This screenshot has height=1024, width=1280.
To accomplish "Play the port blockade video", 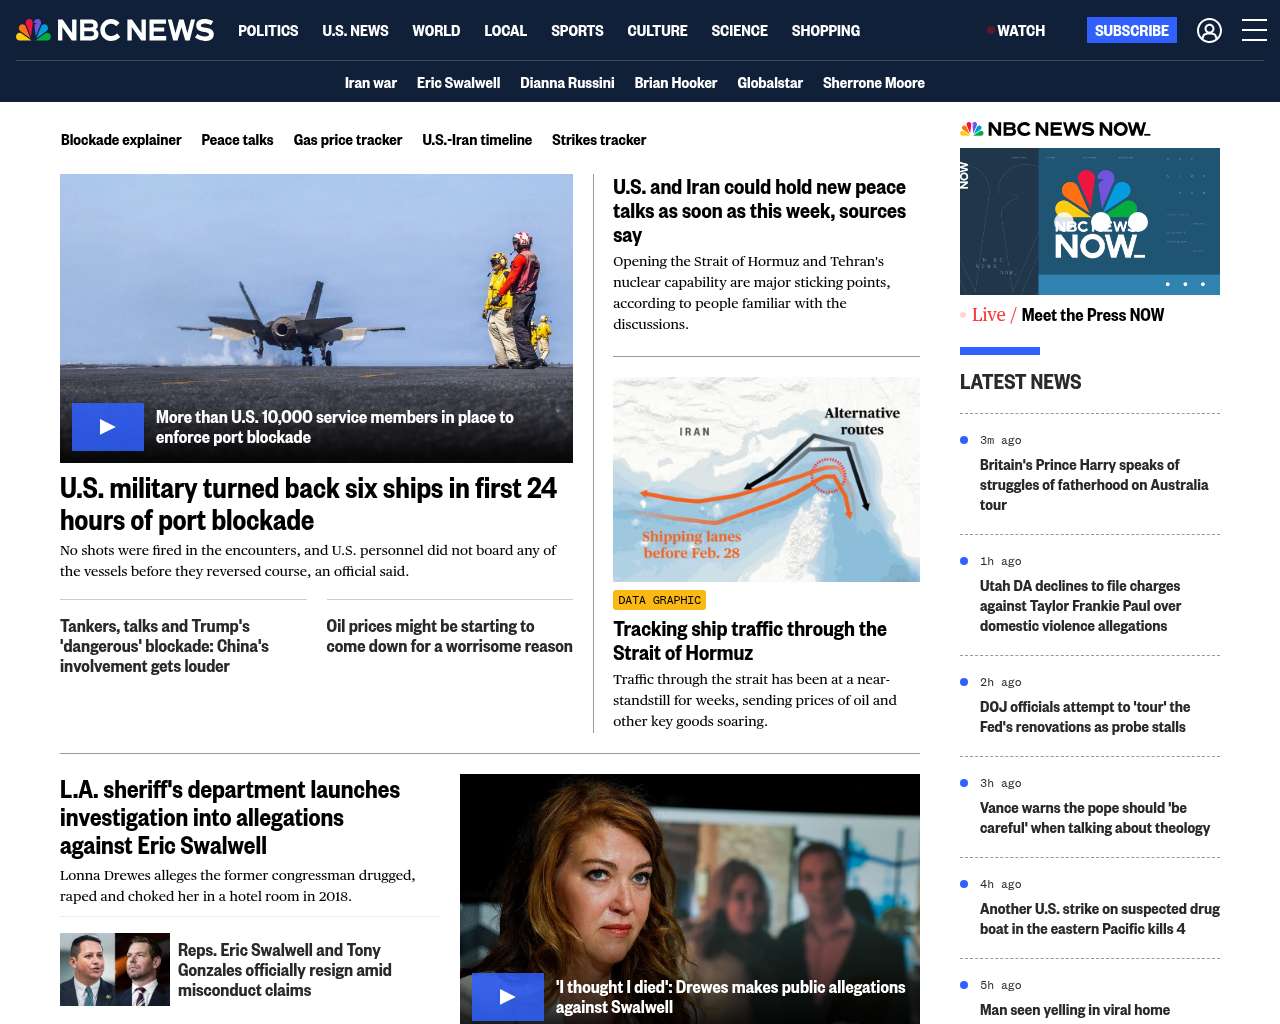I will 108,427.
